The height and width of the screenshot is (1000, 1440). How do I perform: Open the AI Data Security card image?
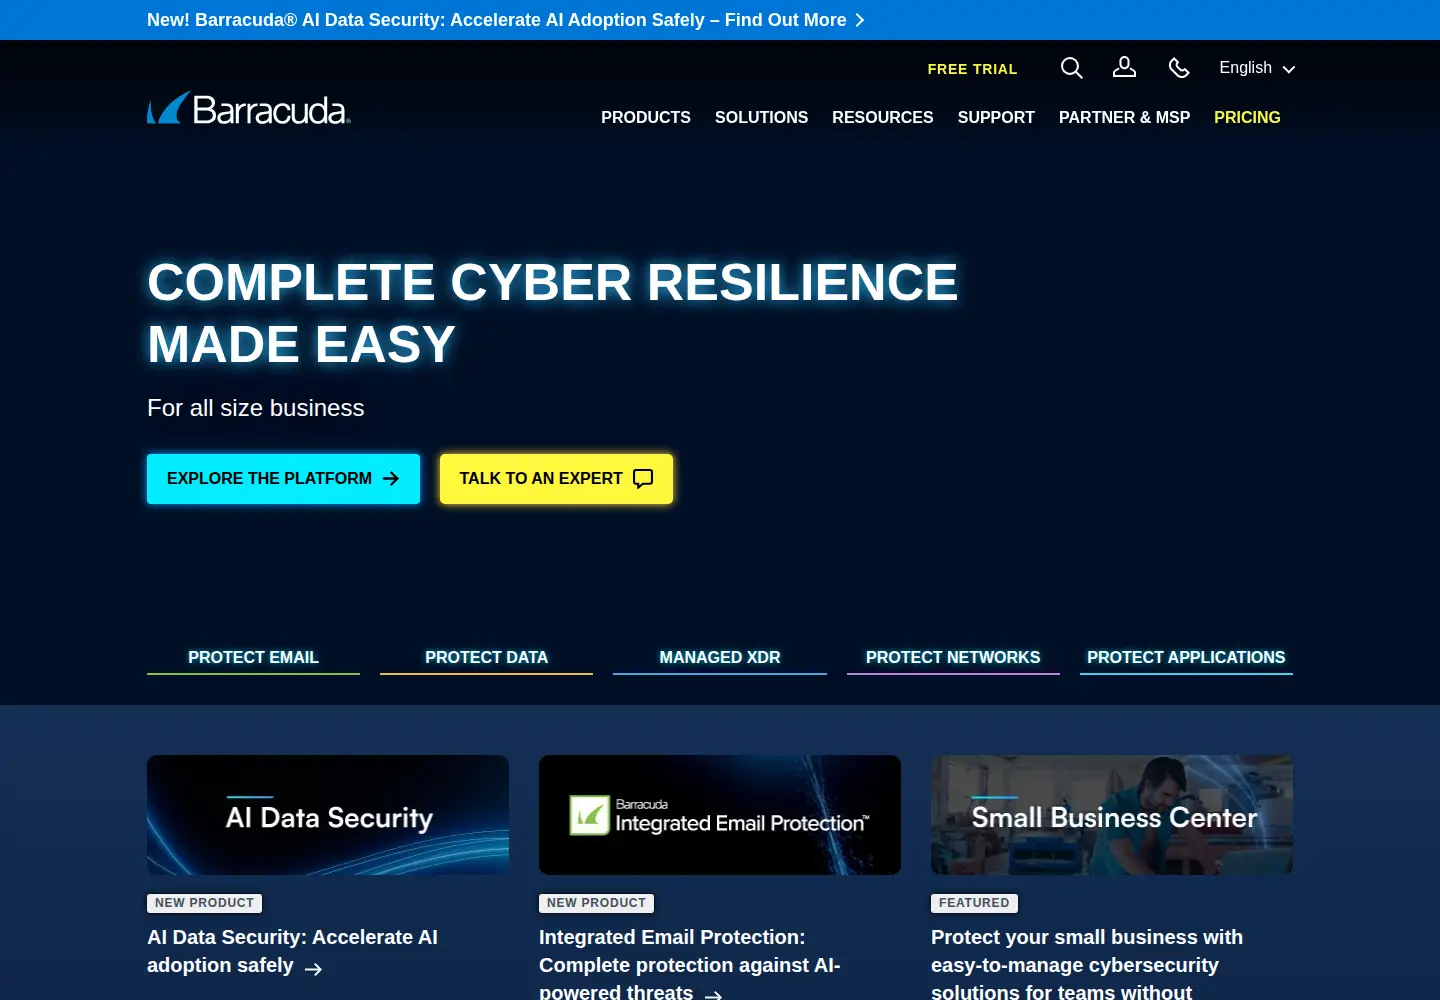(328, 815)
